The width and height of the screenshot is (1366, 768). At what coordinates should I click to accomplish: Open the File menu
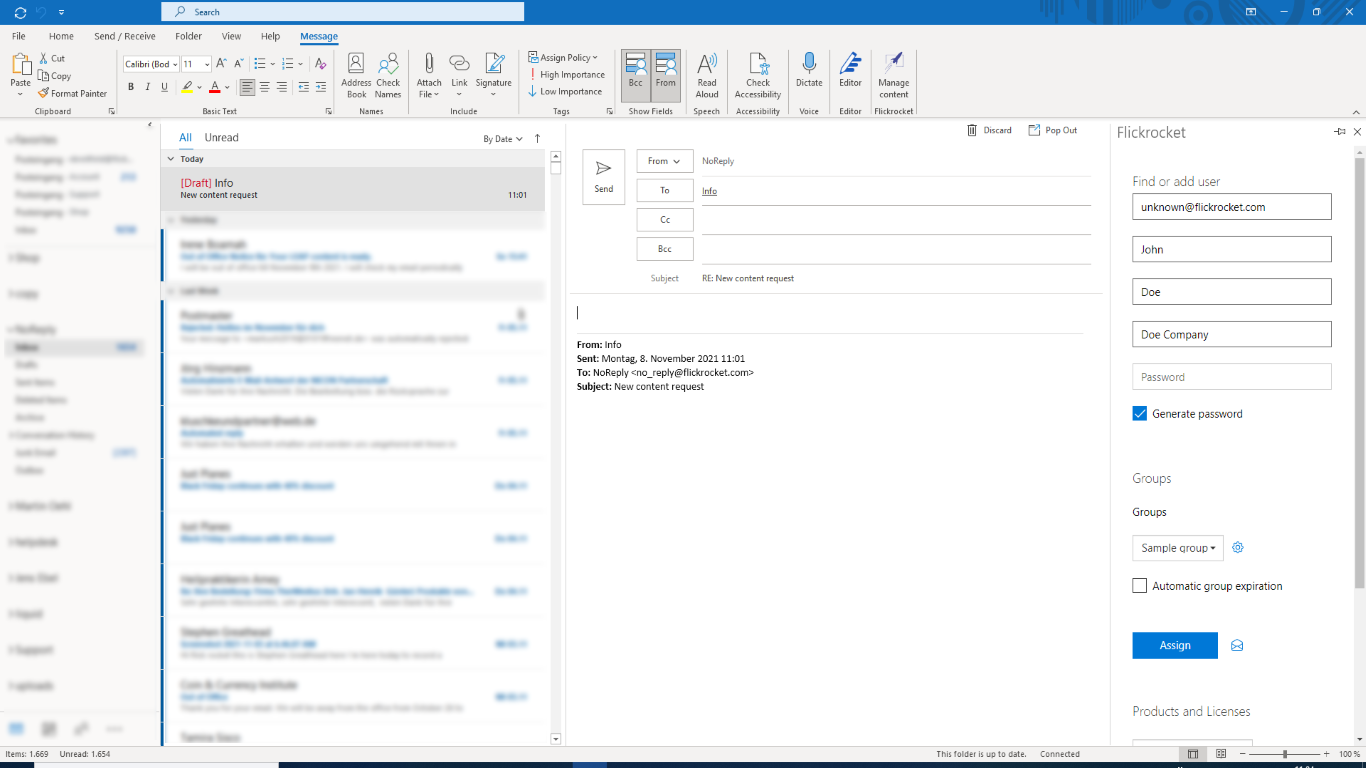pos(19,36)
